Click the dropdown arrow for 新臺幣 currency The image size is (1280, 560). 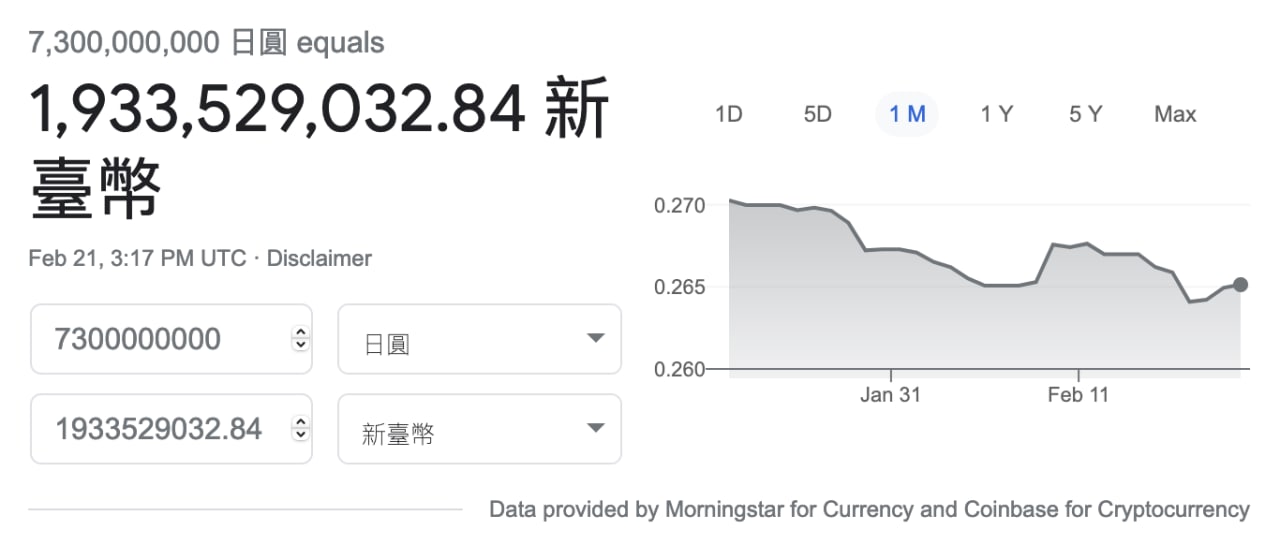[x=596, y=428]
